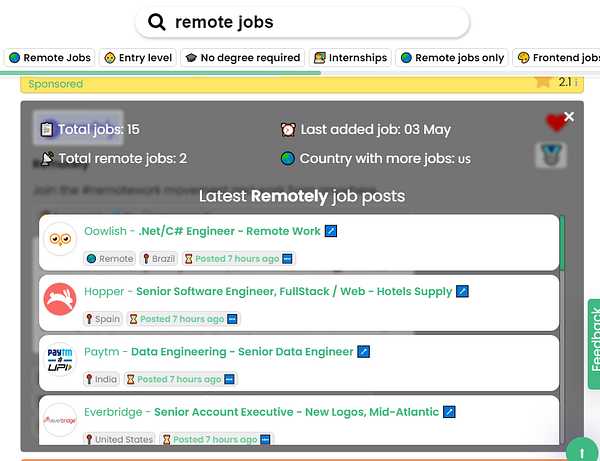Click the Hopper rabbit logo

pos(60,299)
